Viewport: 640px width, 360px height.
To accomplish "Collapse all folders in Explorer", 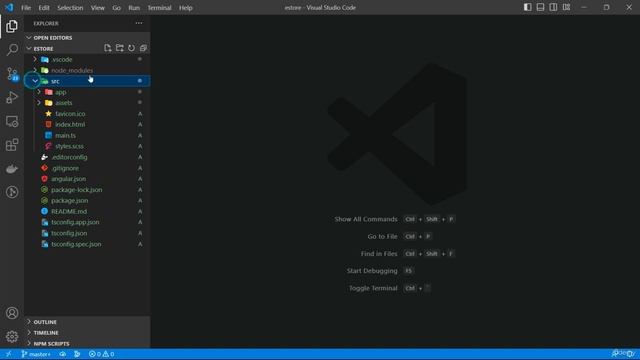I will pos(143,48).
